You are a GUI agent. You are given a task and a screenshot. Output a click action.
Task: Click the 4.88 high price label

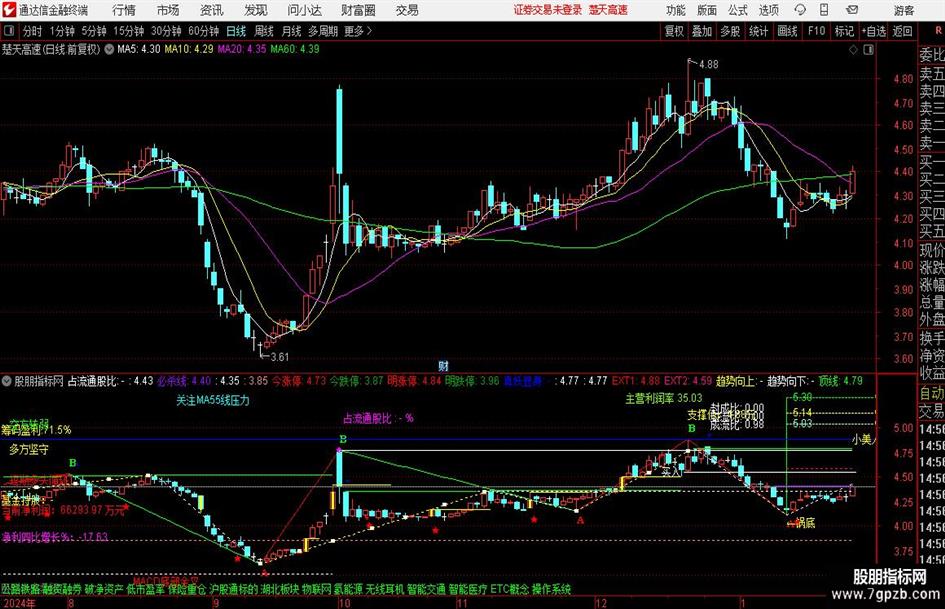(709, 64)
